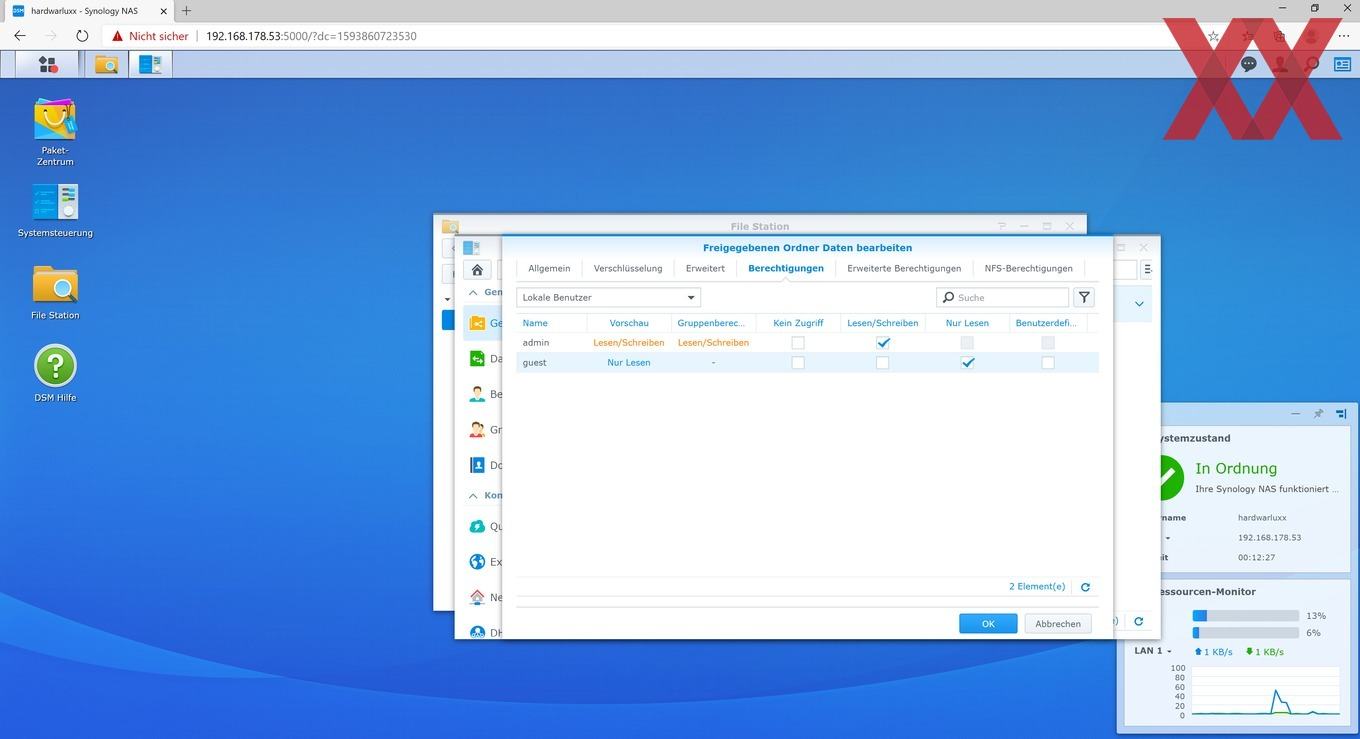Open the LAN 1 dropdown in Ressourcen-Monitor
Image resolution: width=1360 pixels, height=739 pixels.
point(1152,651)
